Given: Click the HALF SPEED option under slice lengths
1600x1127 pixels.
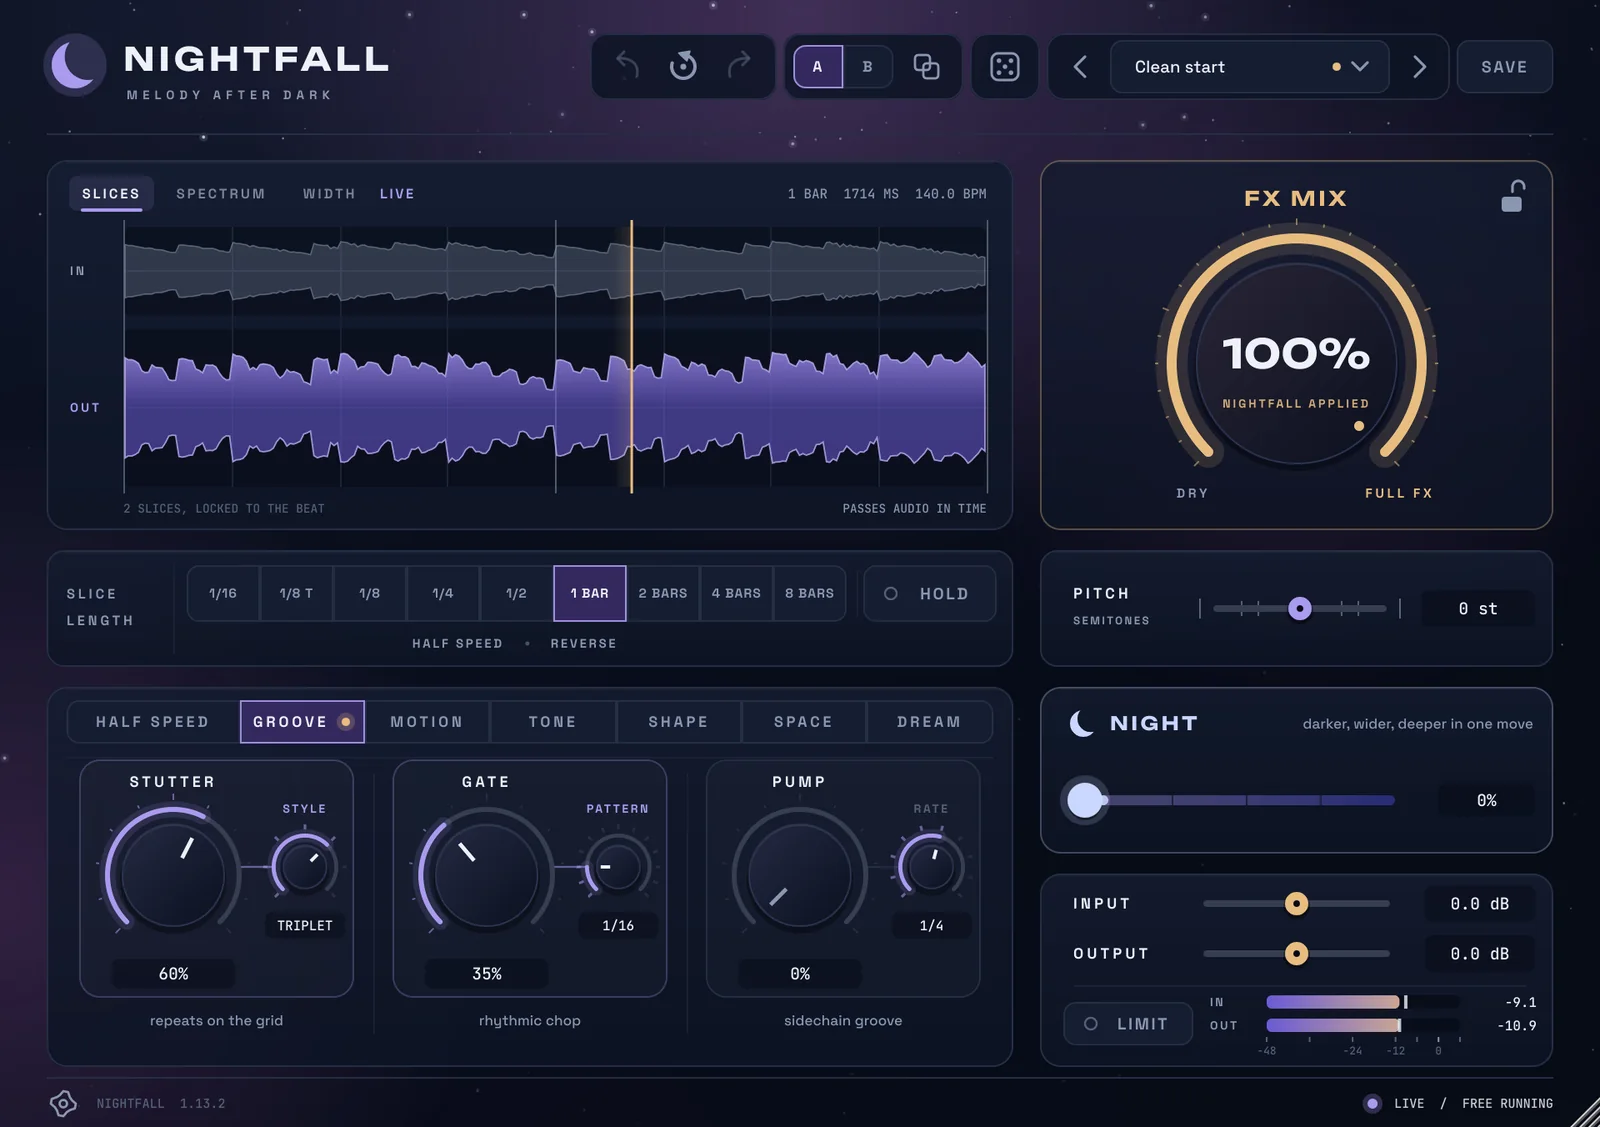Looking at the screenshot, I should pyautogui.click(x=457, y=644).
